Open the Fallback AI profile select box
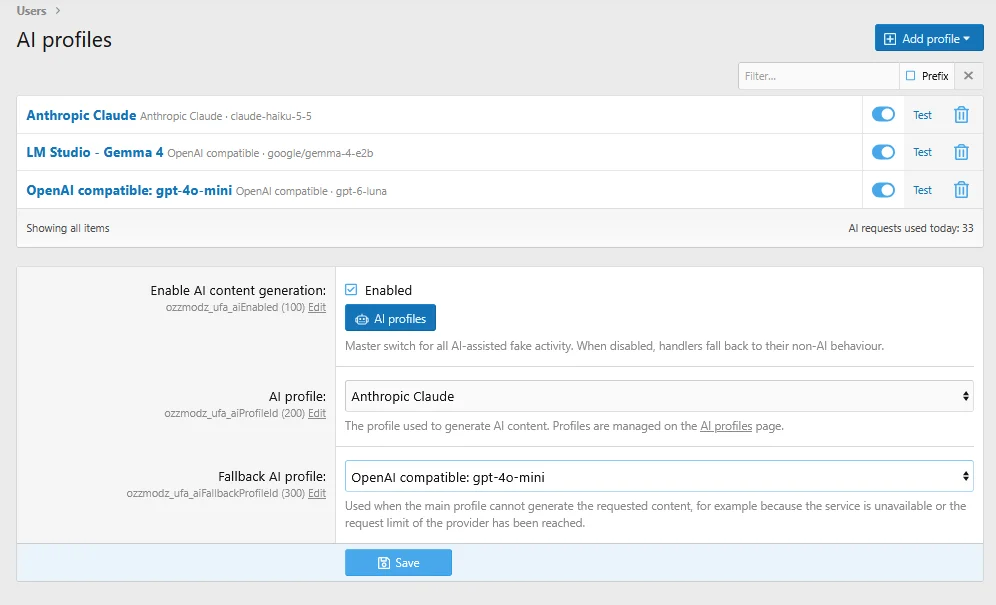The image size is (996, 605). click(x=659, y=477)
